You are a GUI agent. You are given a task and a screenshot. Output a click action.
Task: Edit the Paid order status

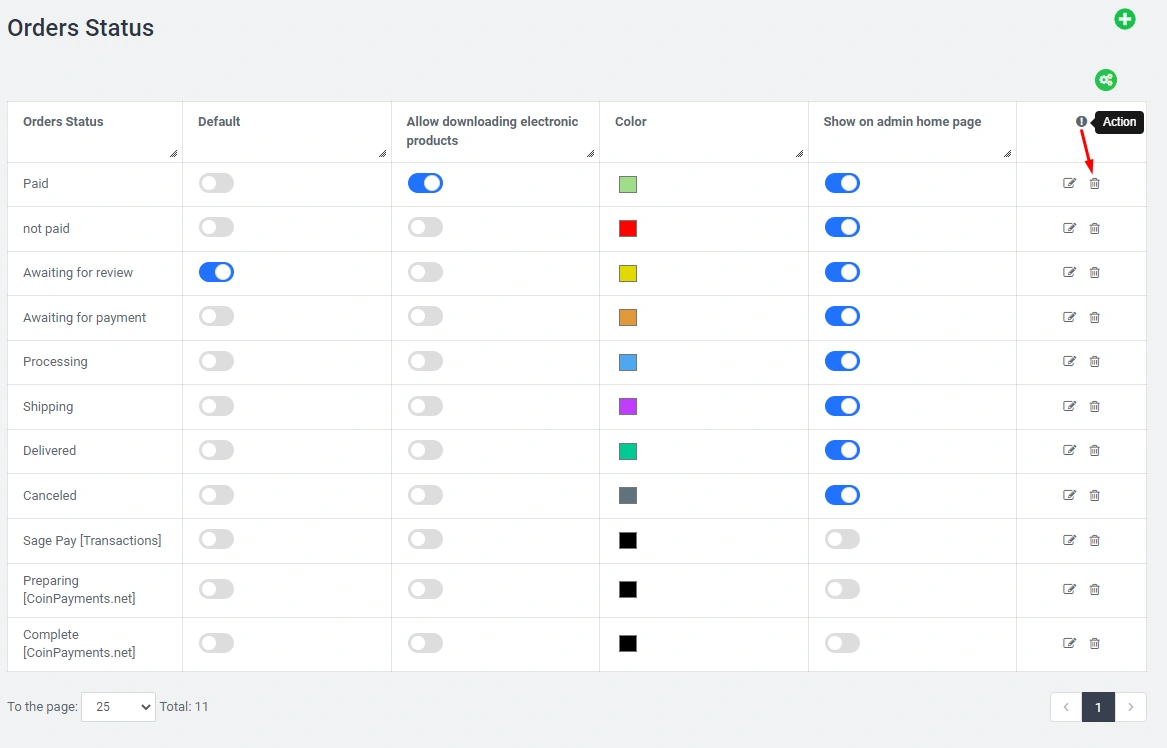pos(1069,183)
